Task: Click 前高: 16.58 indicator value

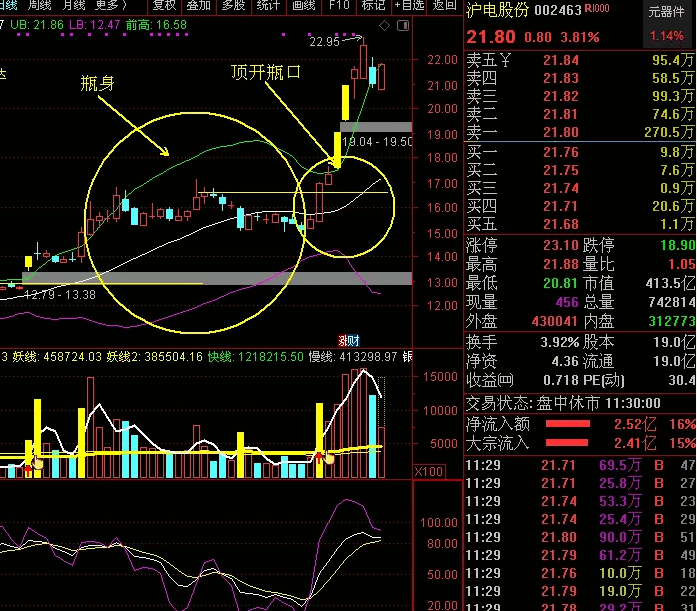Action: coord(156,25)
